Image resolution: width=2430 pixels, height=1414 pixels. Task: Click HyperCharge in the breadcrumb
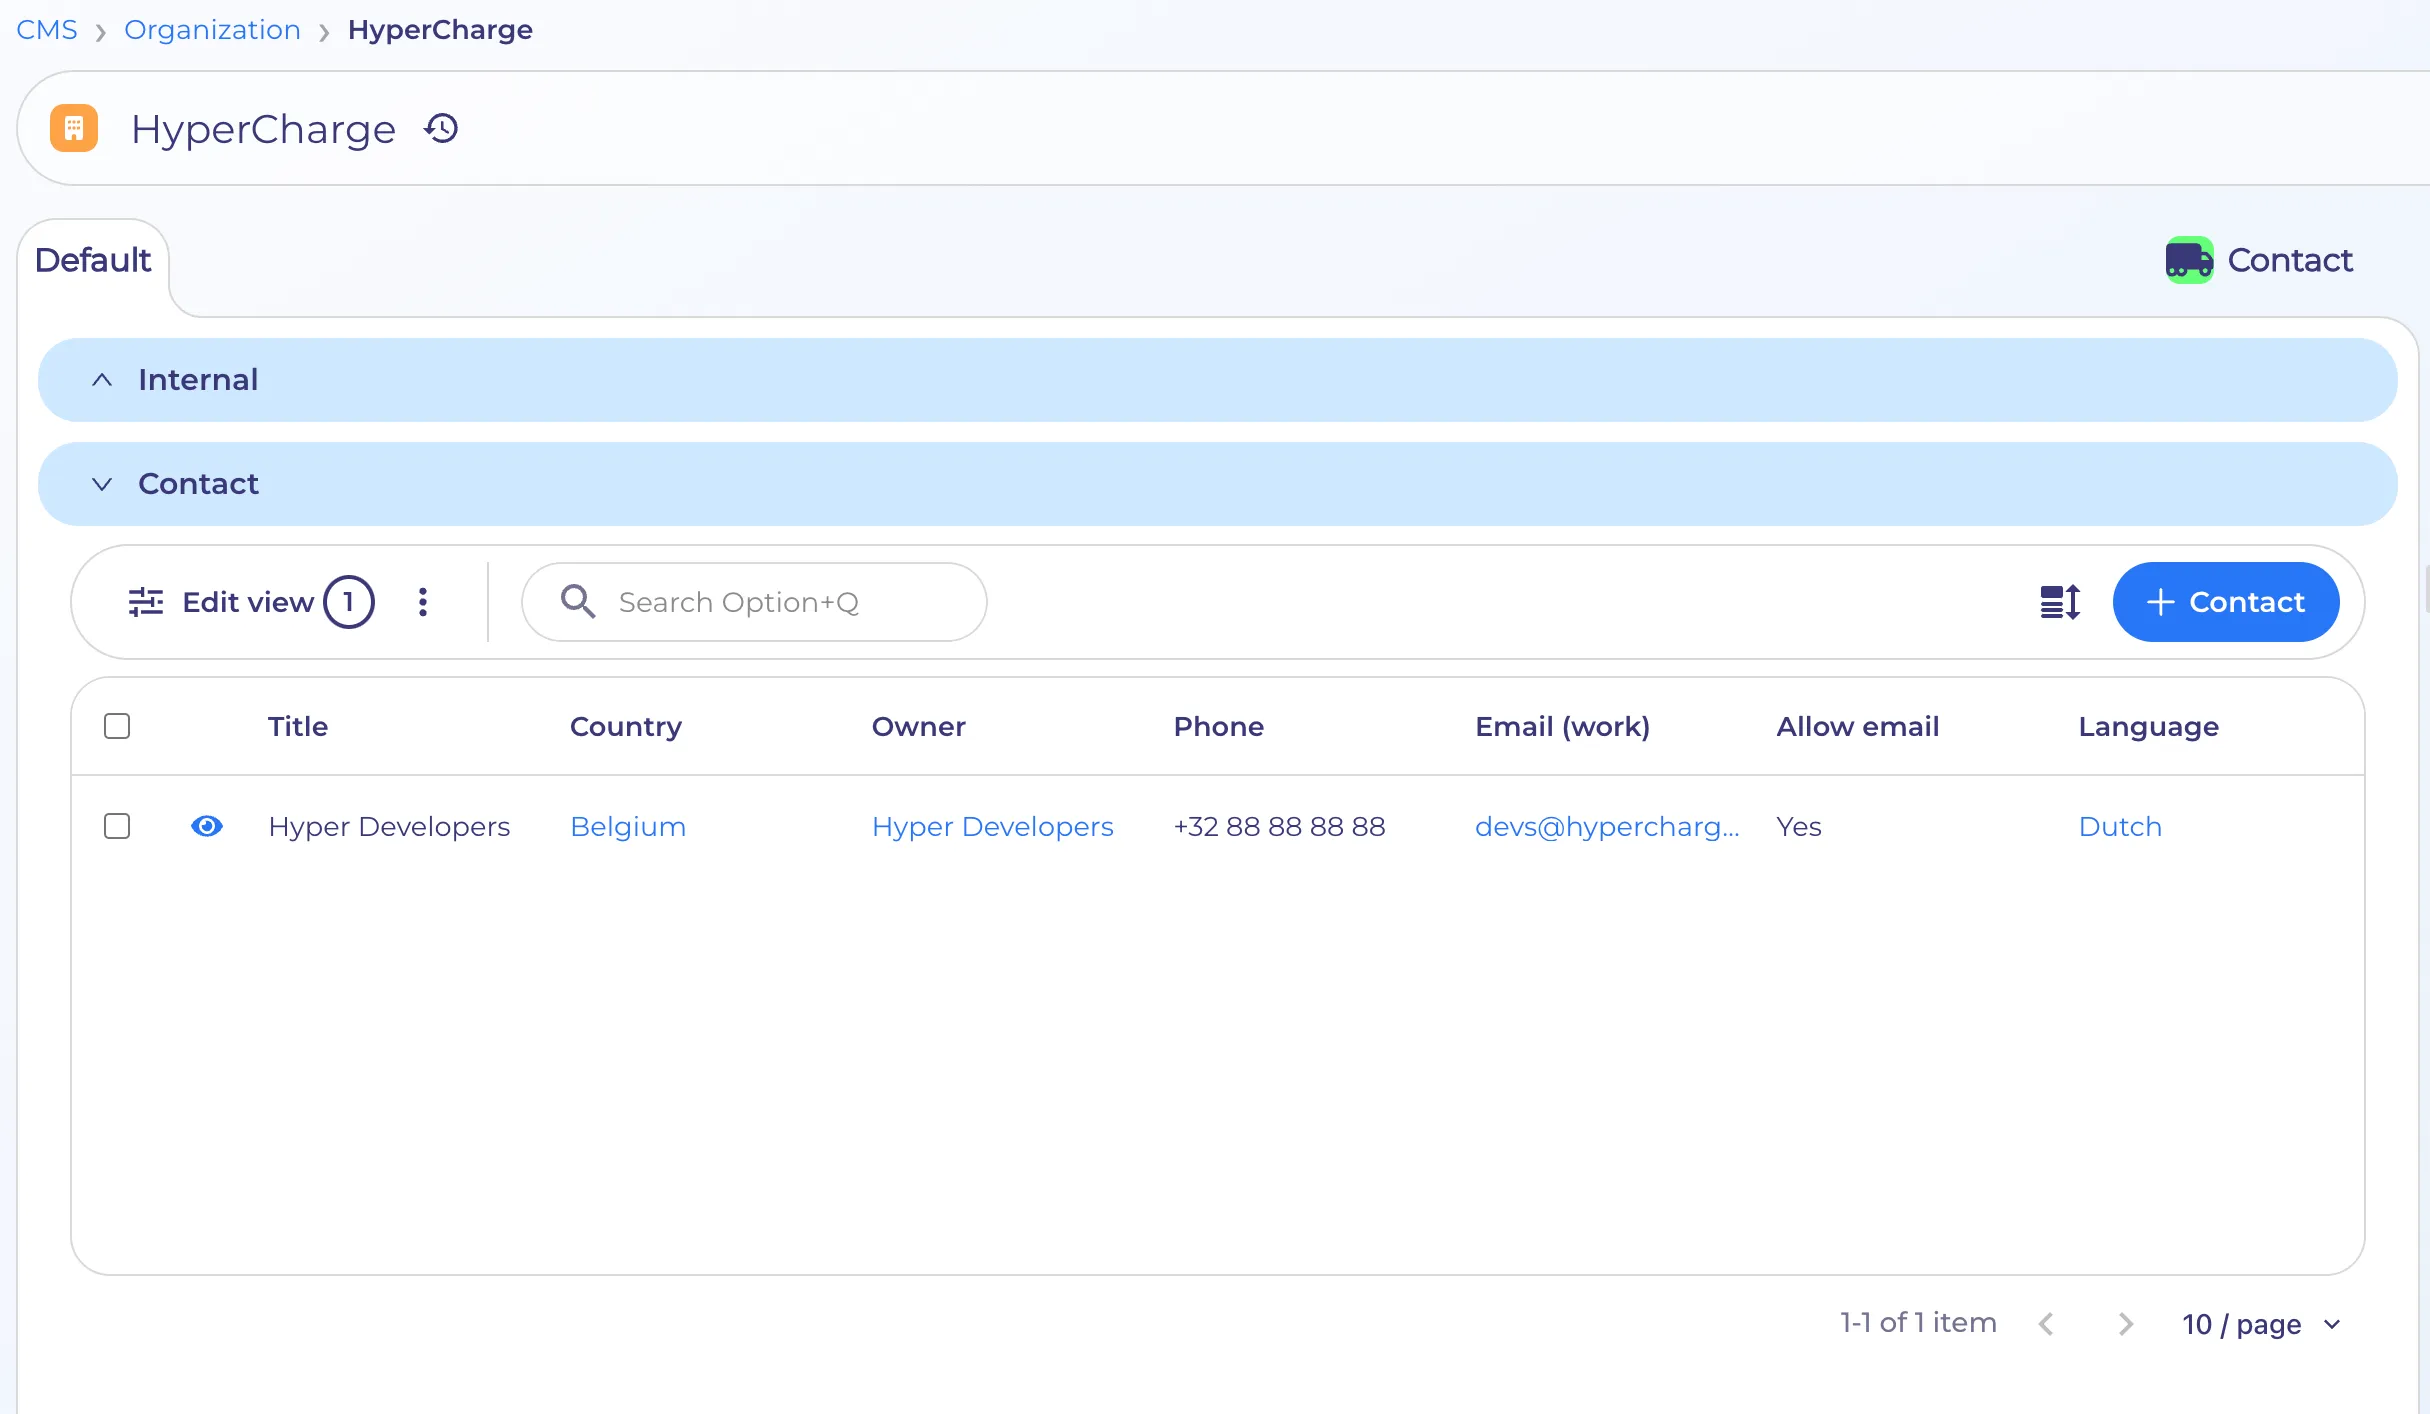[x=440, y=30]
